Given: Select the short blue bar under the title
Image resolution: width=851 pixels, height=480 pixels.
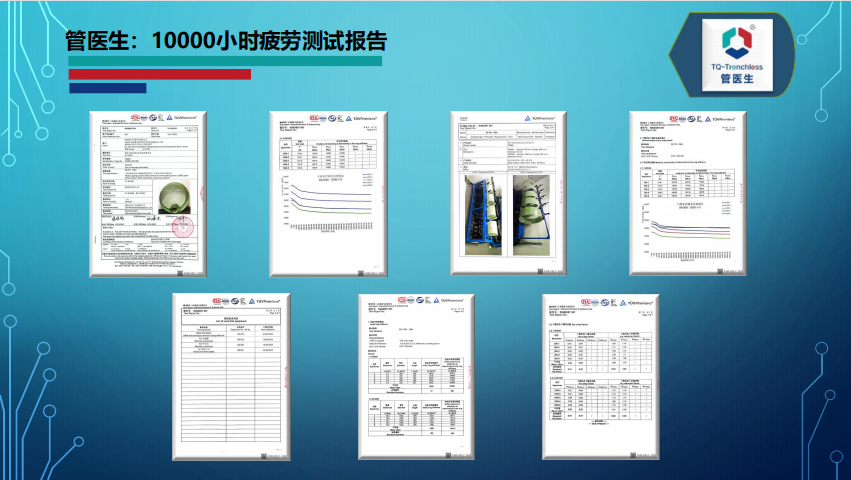Looking at the screenshot, I should pos(107,88).
